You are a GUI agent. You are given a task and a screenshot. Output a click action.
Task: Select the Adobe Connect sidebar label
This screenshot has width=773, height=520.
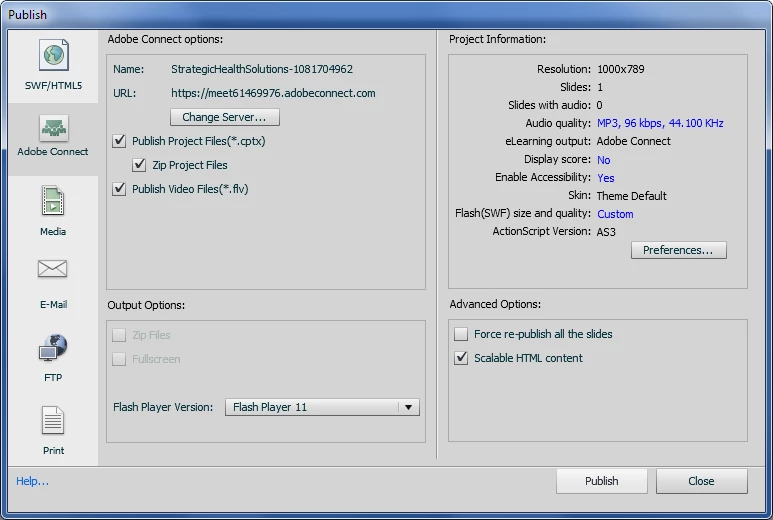pyautogui.click(x=53, y=152)
